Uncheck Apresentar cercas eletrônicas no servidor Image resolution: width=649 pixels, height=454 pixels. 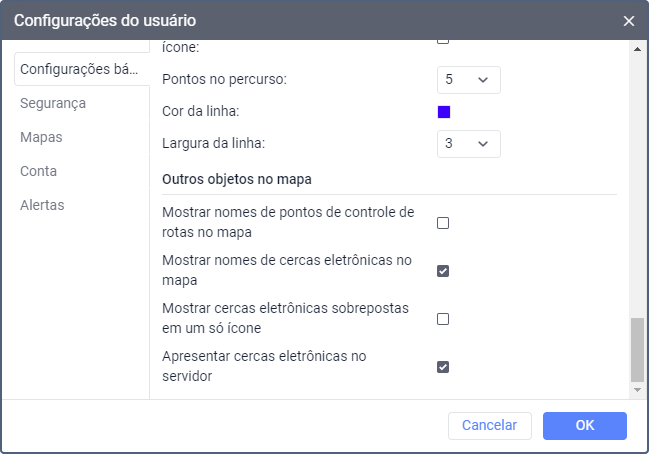443,367
